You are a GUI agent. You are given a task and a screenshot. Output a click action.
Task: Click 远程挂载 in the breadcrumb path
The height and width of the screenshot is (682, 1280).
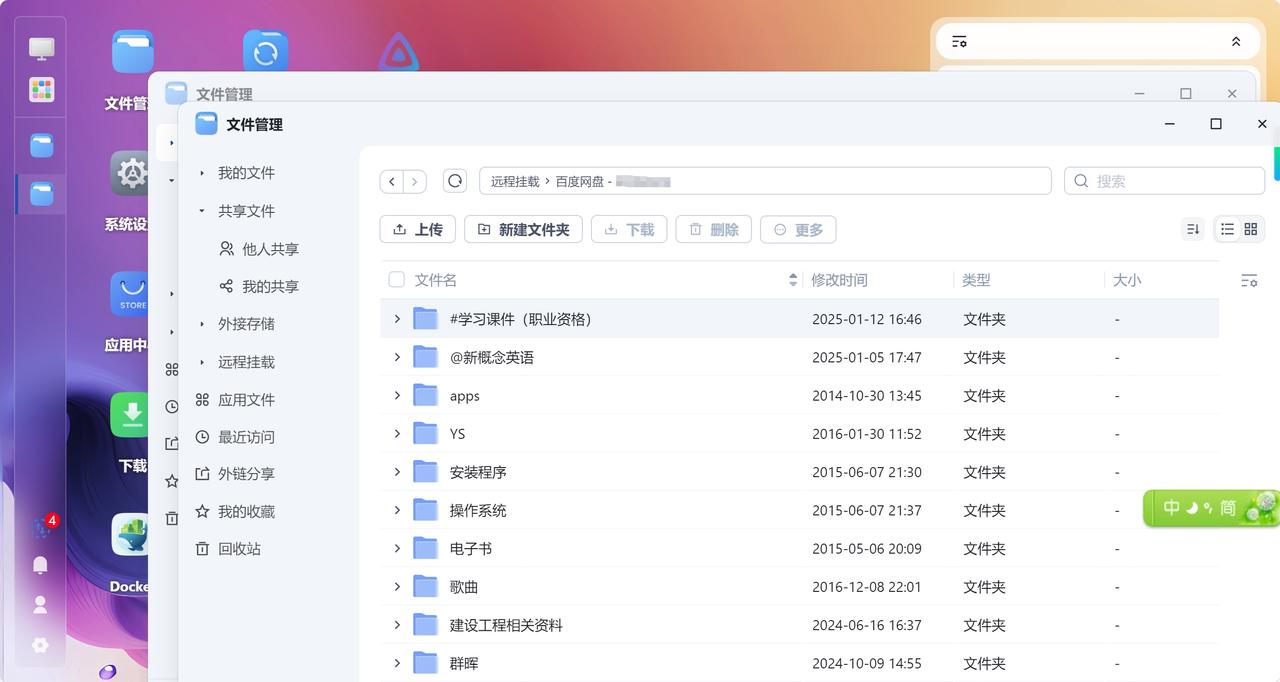[515, 181]
